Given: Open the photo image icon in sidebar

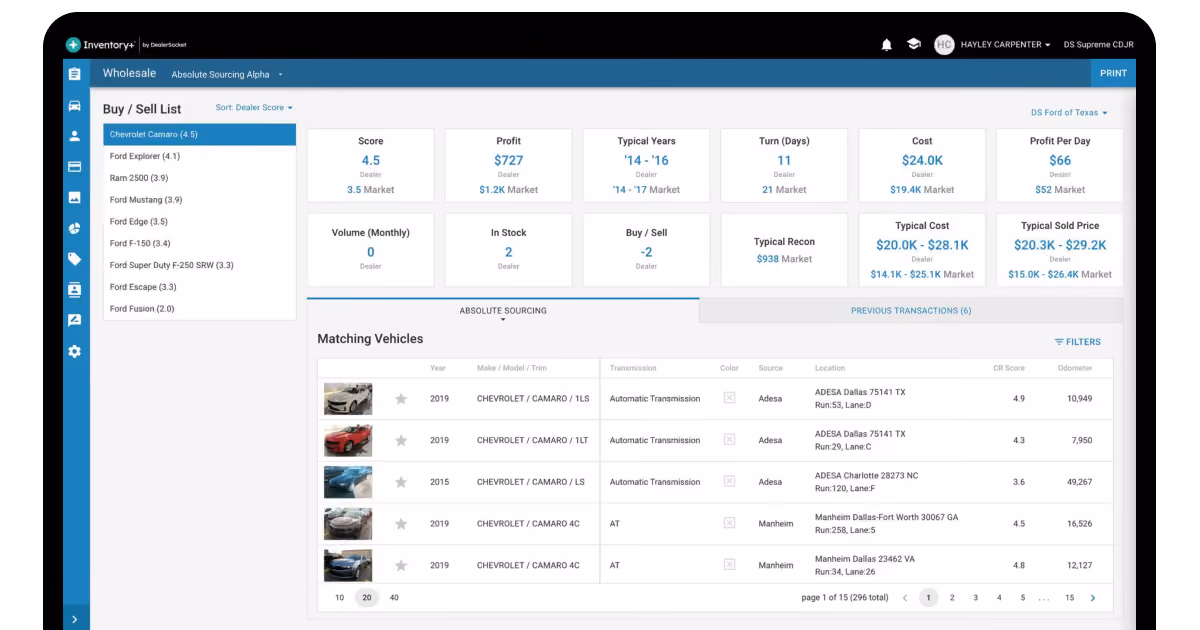Looking at the screenshot, I should pyautogui.click(x=74, y=198).
